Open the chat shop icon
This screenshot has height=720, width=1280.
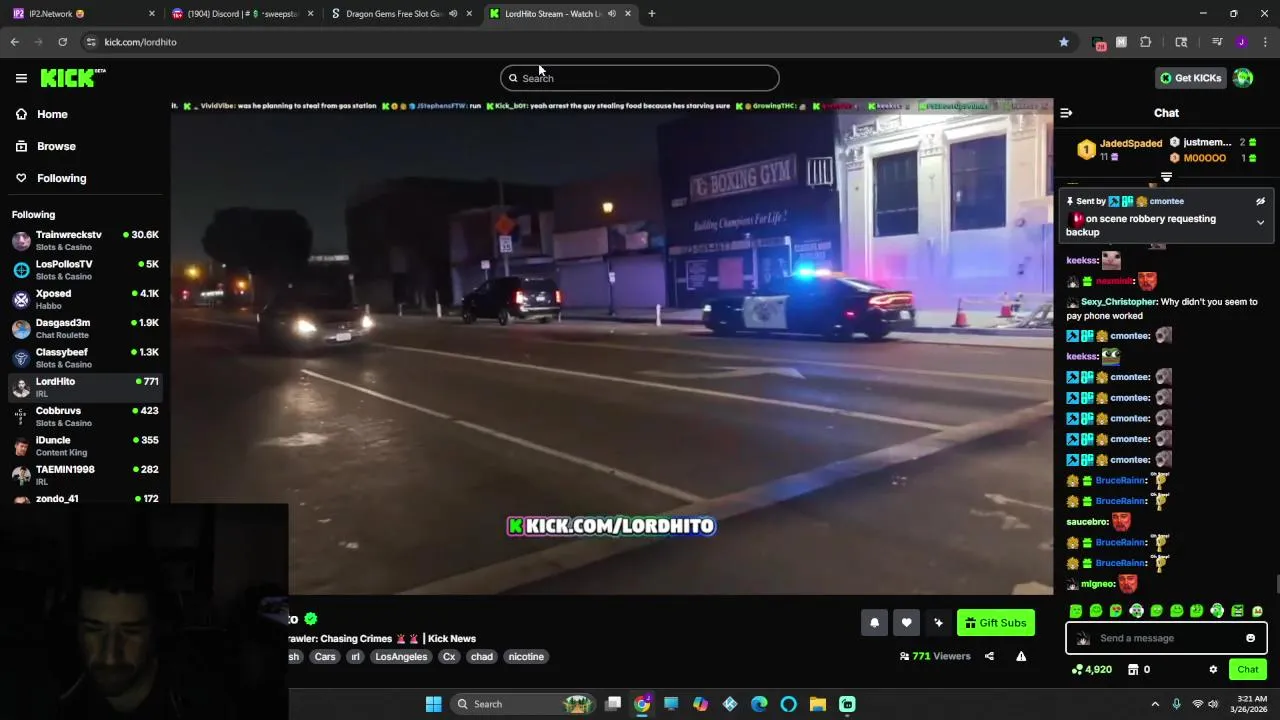click(x=1133, y=669)
